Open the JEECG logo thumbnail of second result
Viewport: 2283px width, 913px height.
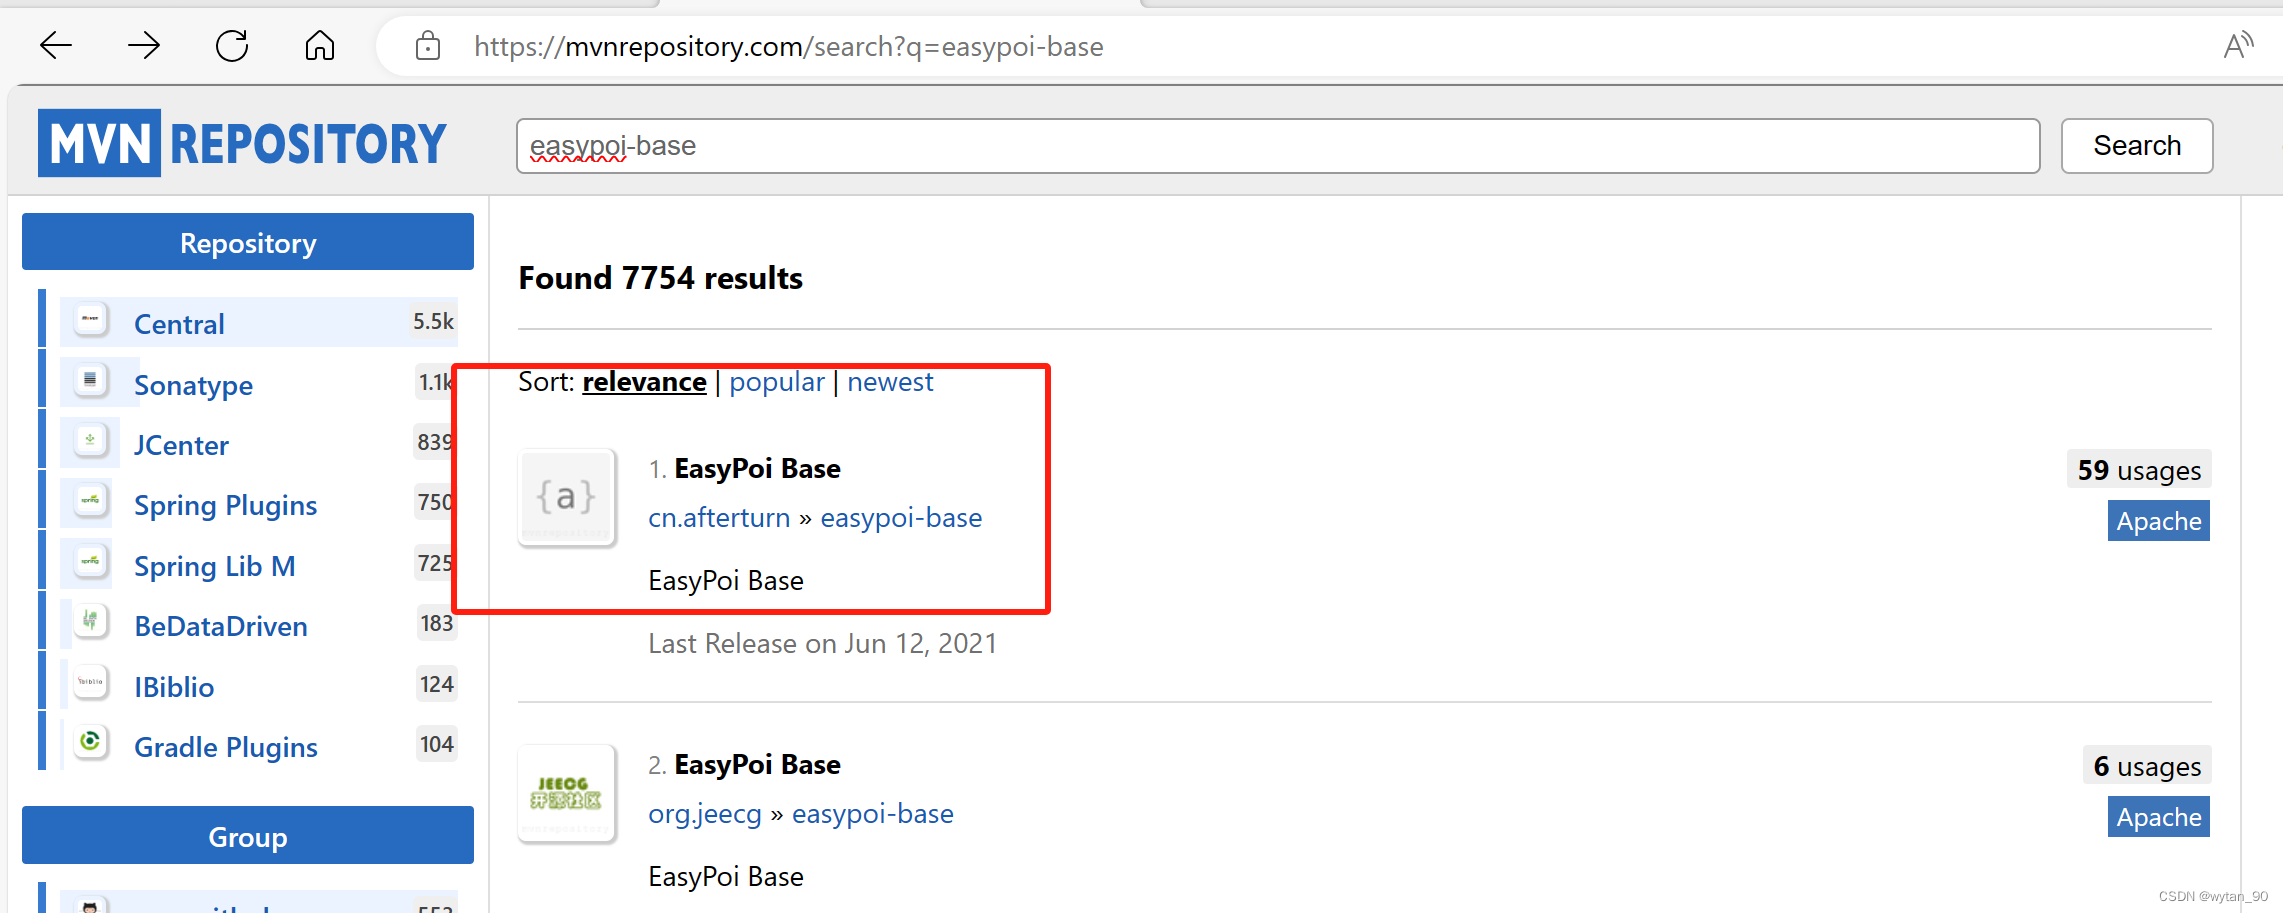point(567,793)
